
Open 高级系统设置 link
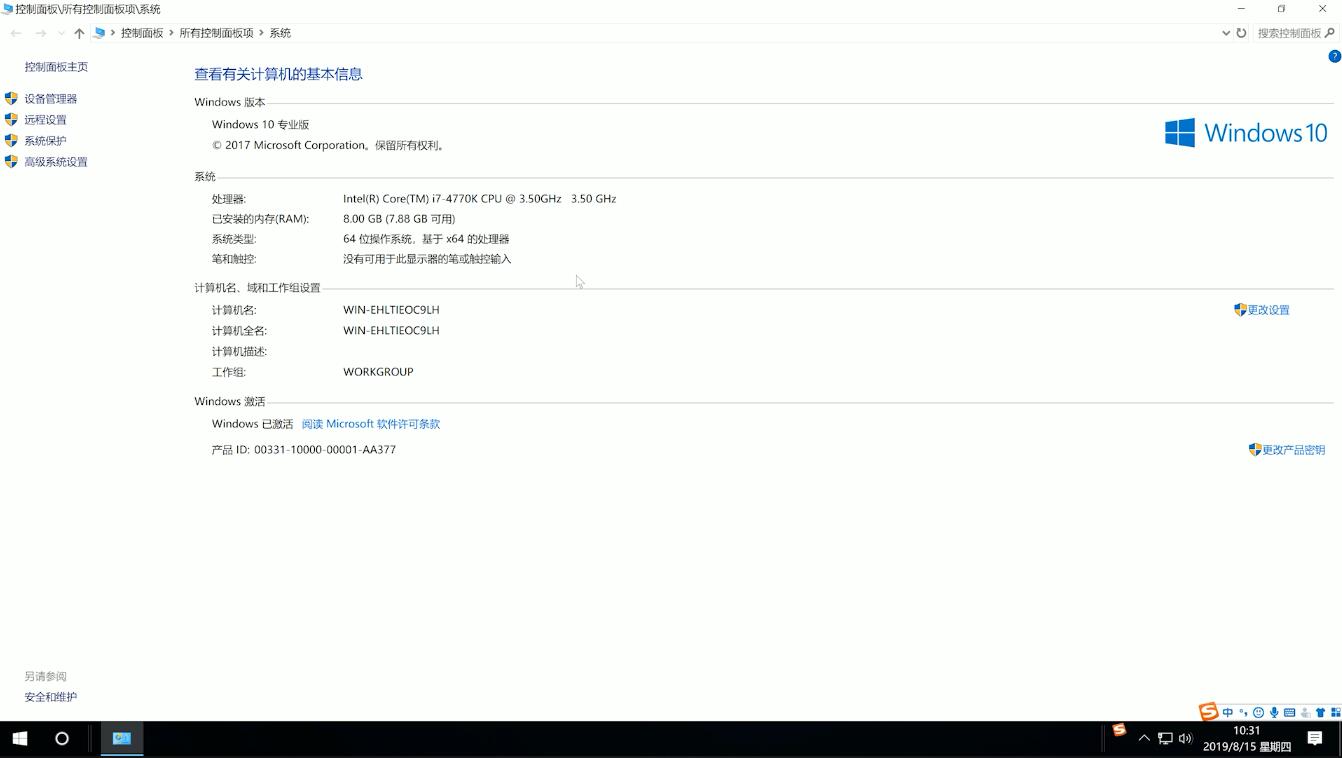[56, 162]
